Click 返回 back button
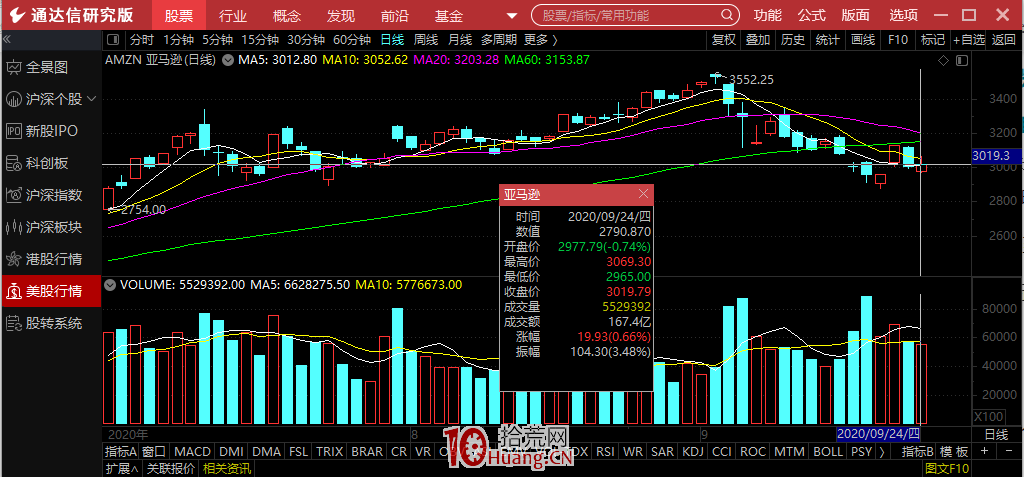This screenshot has width=1024, height=477. 1004,40
